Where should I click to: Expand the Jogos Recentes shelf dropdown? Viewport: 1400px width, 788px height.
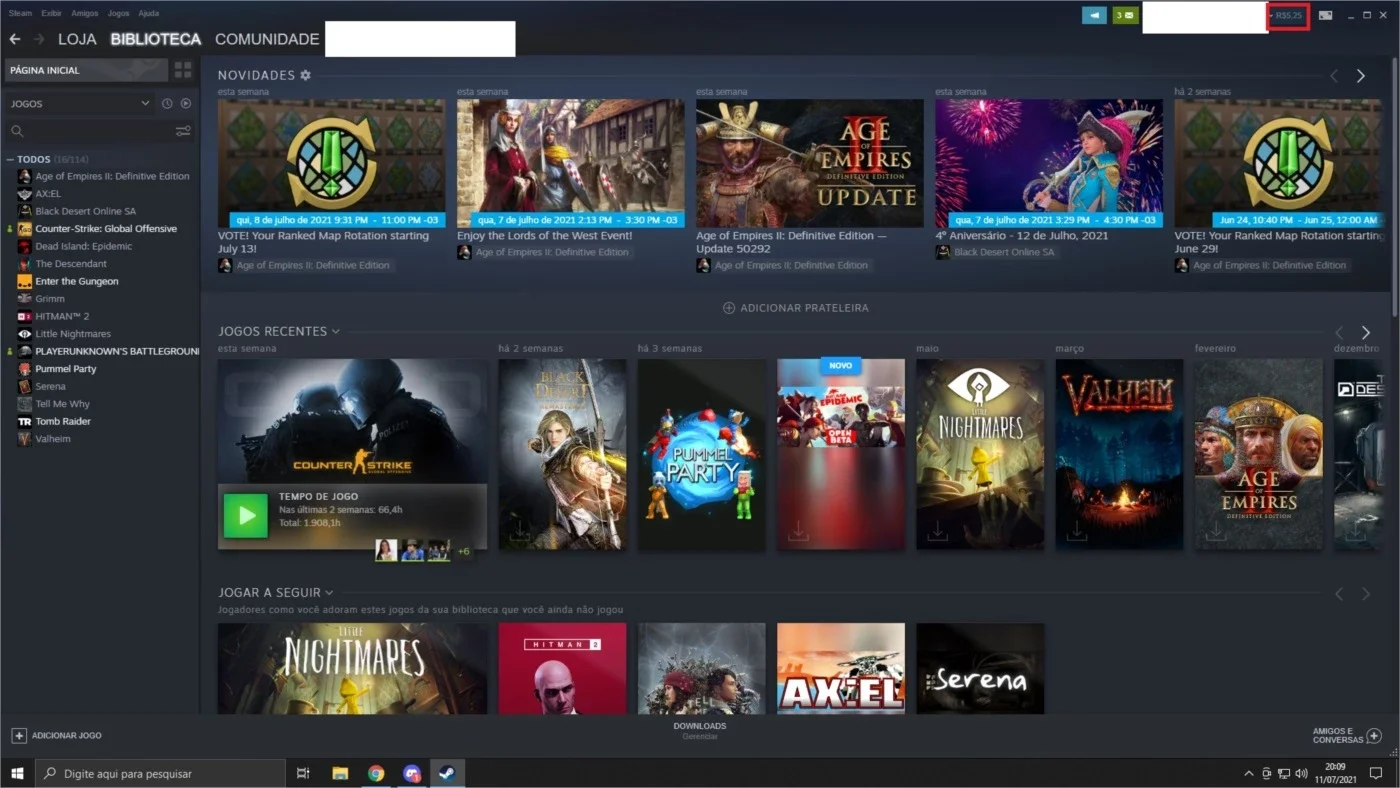(336, 332)
